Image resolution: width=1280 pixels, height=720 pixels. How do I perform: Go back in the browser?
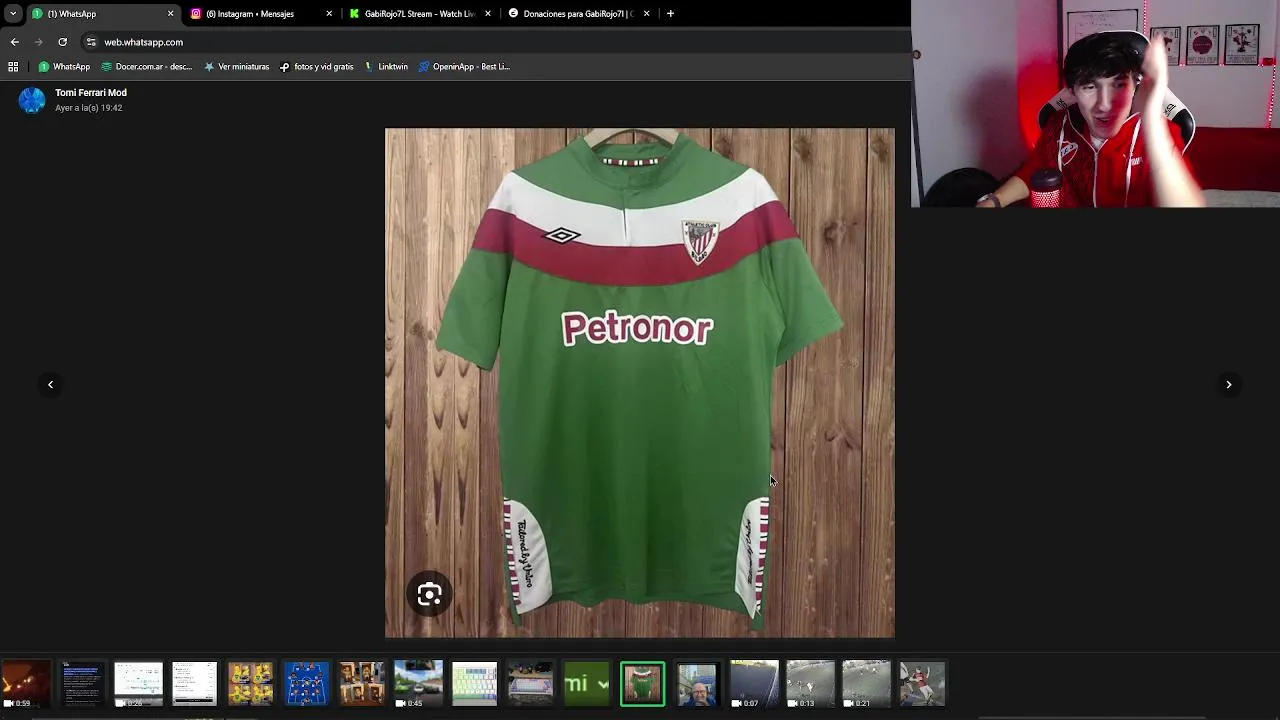point(14,42)
